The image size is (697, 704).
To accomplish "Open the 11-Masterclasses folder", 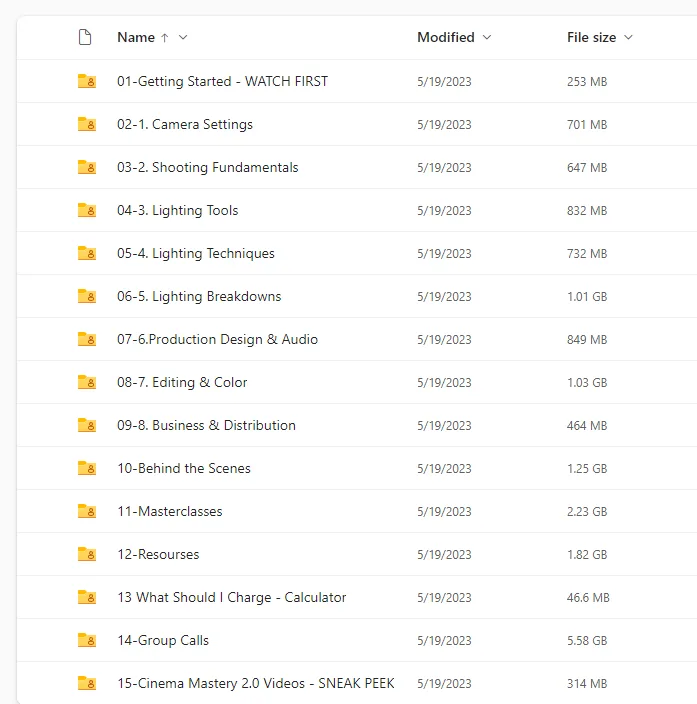I will pyautogui.click(x=169, y=511).
